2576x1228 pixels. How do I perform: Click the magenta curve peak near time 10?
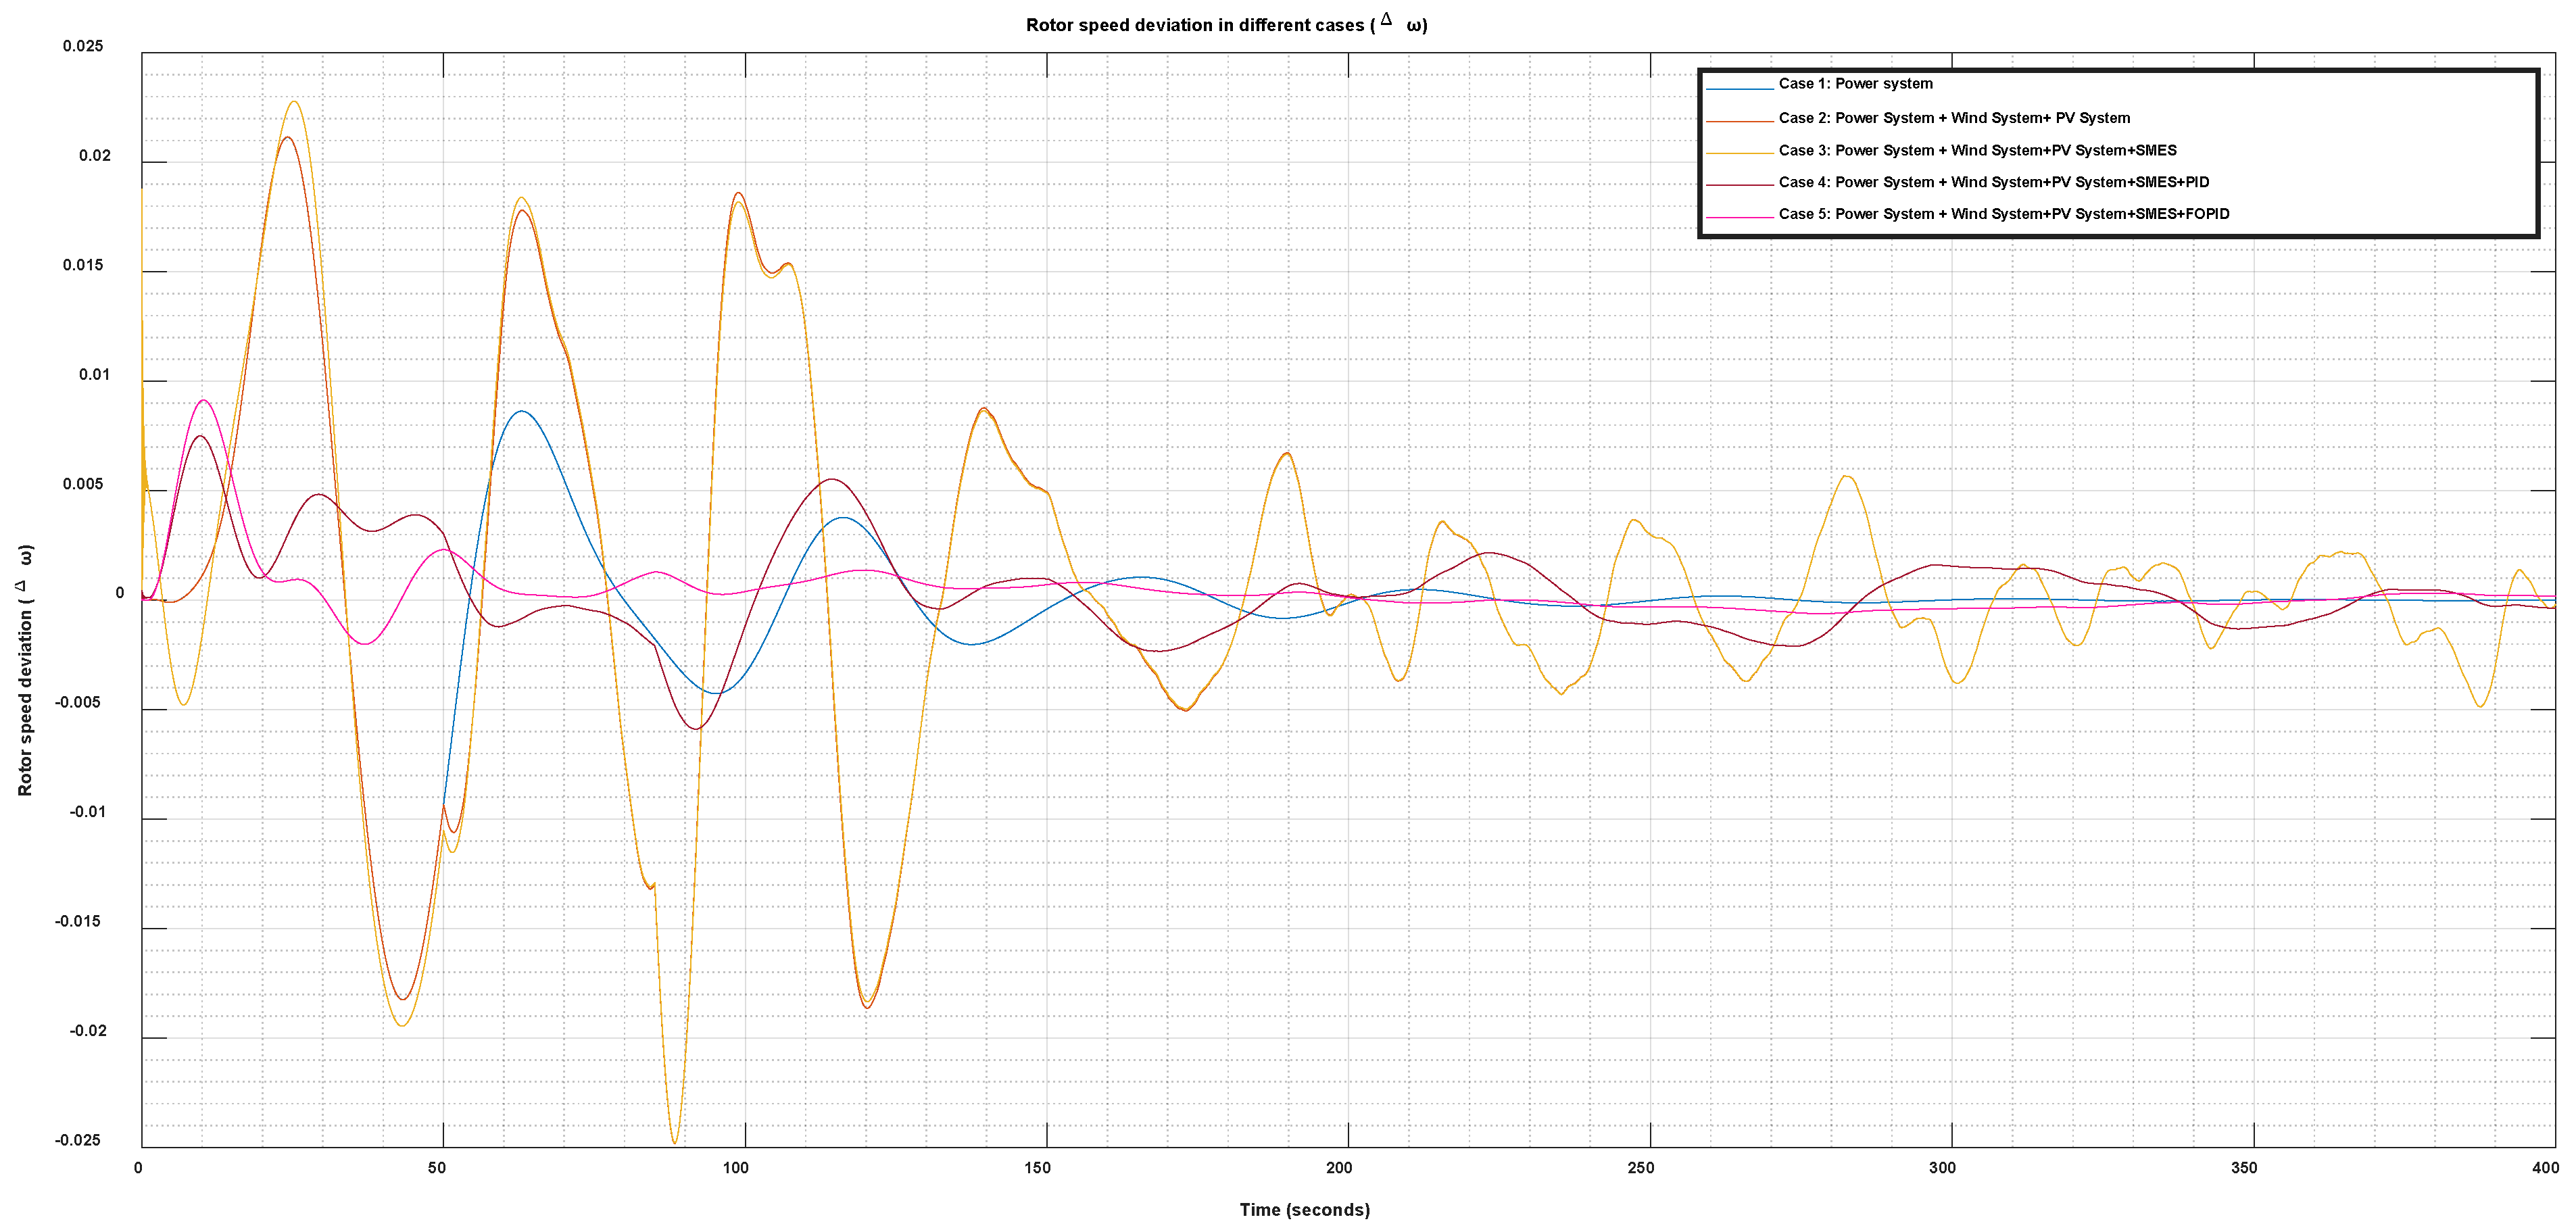203,400
